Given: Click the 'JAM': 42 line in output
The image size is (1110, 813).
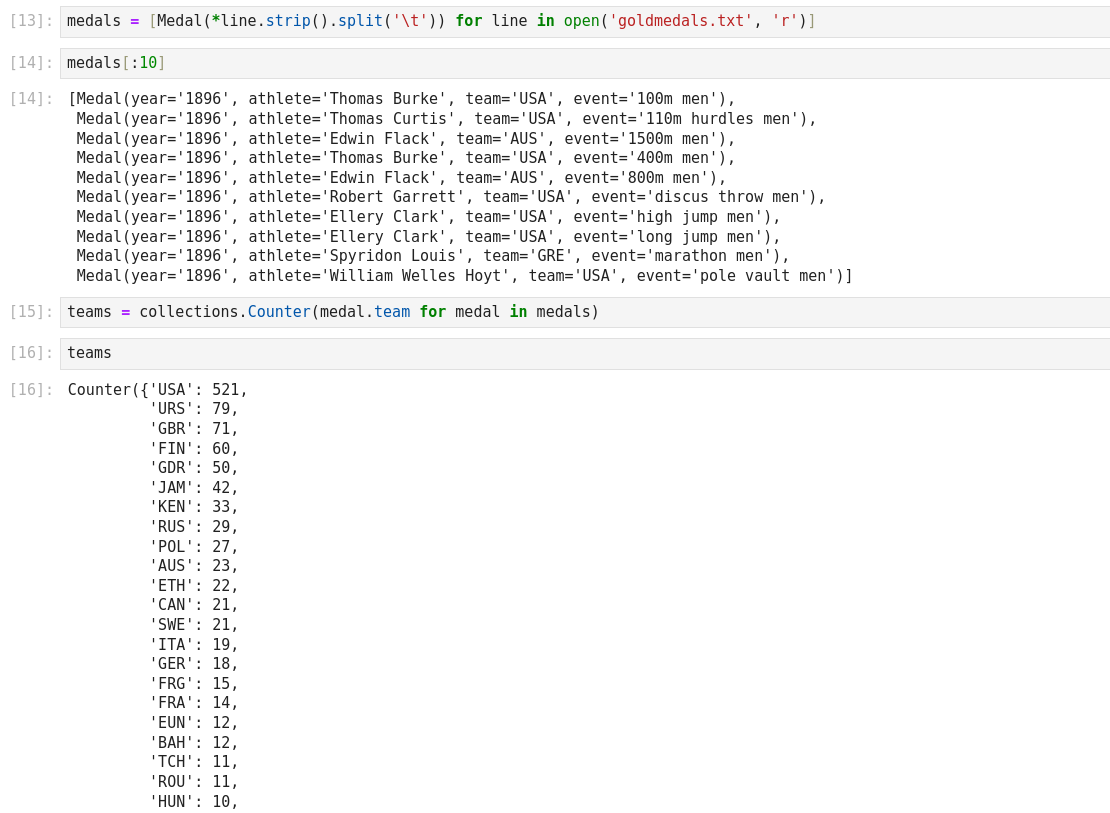Looking at the screenshot, I should (x=194, y=488).
